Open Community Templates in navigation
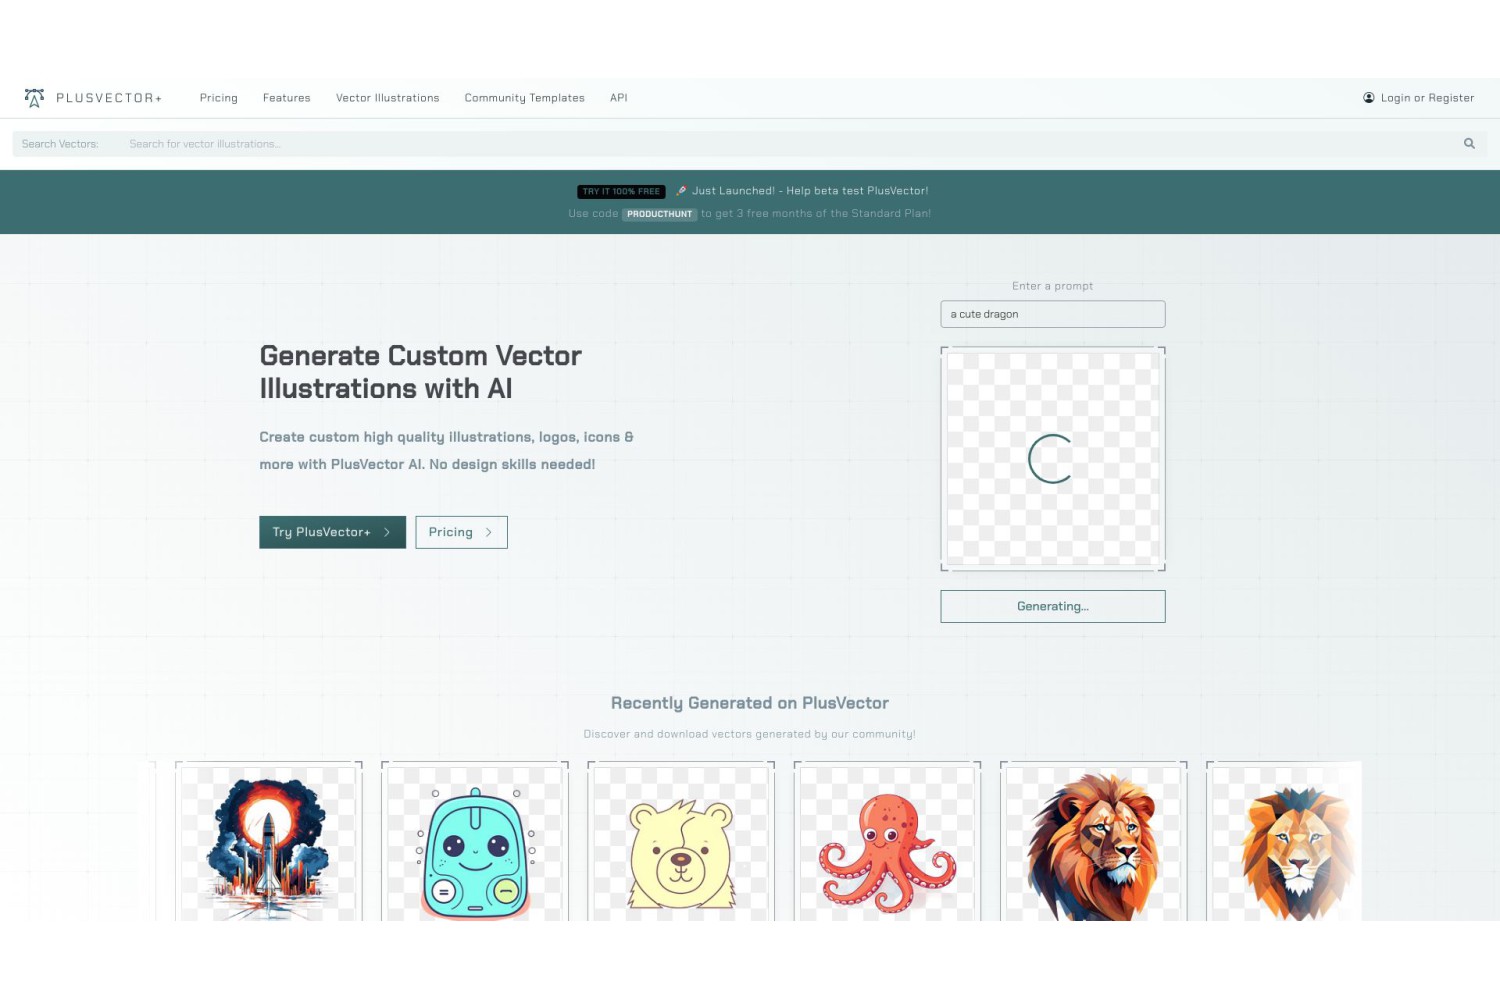The image size is (1500, 1000). tap(524, 98)
